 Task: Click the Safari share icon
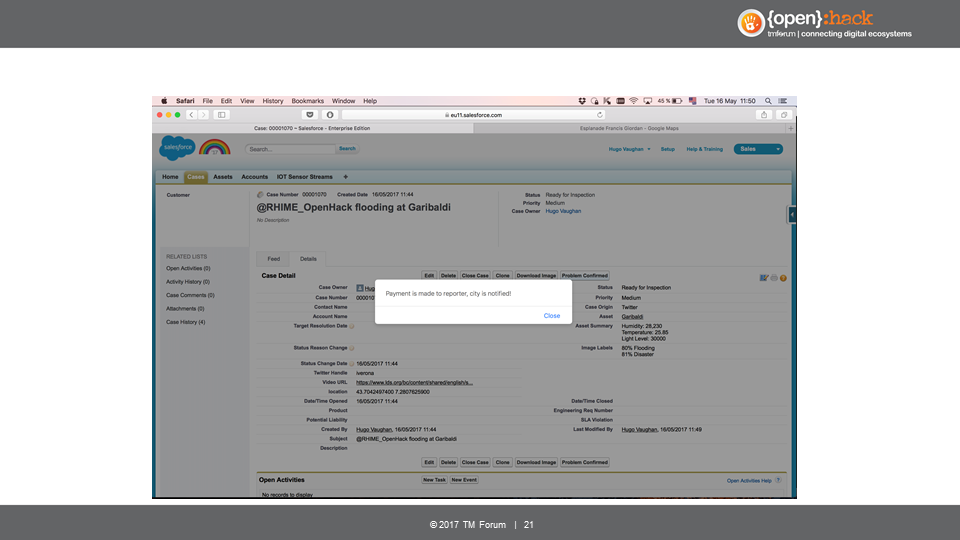point(763,114)
